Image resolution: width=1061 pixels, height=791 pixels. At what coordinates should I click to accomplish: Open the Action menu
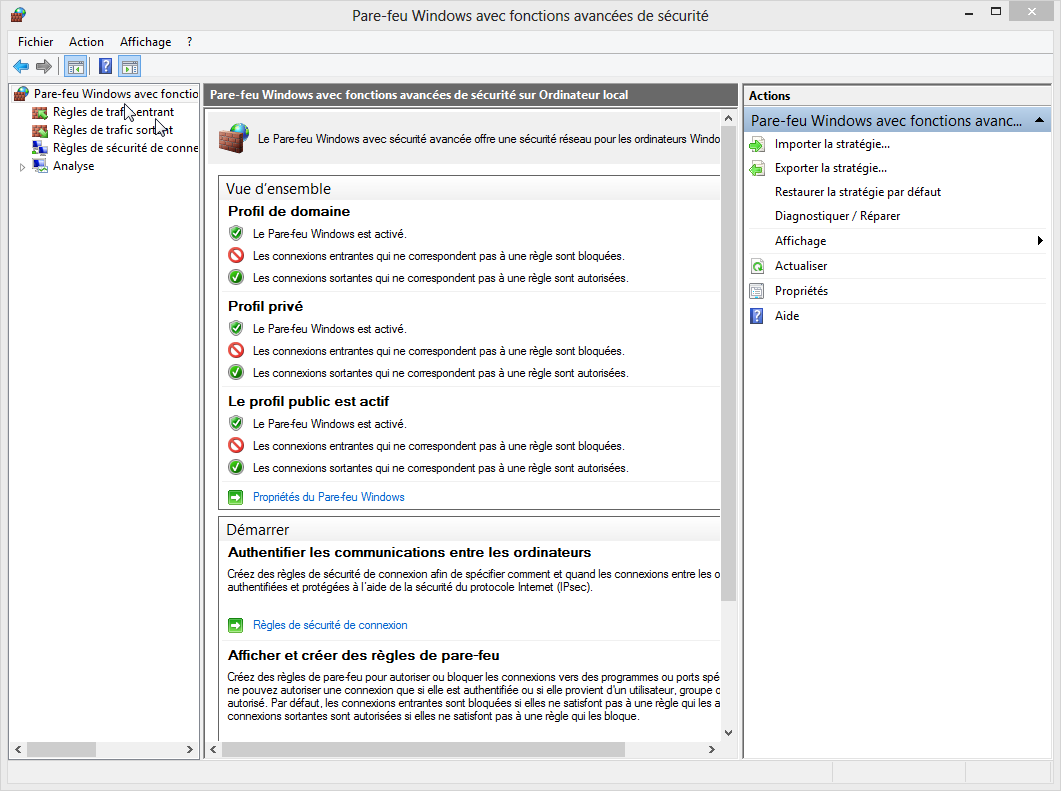click(x=86, y=42)
